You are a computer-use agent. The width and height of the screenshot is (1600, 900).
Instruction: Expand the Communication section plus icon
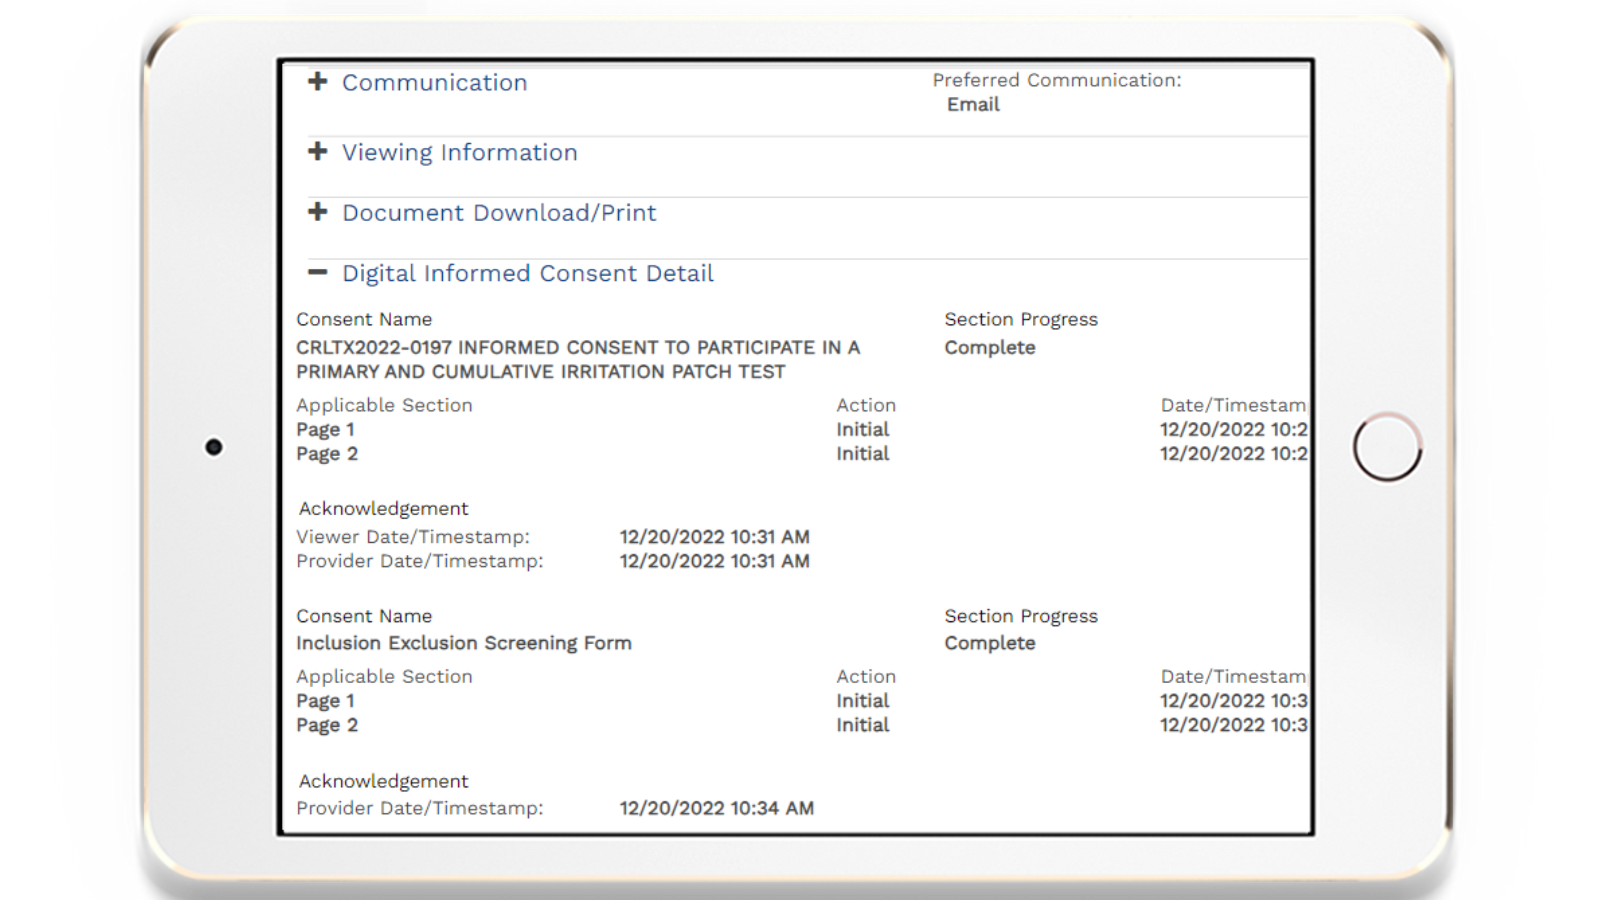tap(317, 81)
